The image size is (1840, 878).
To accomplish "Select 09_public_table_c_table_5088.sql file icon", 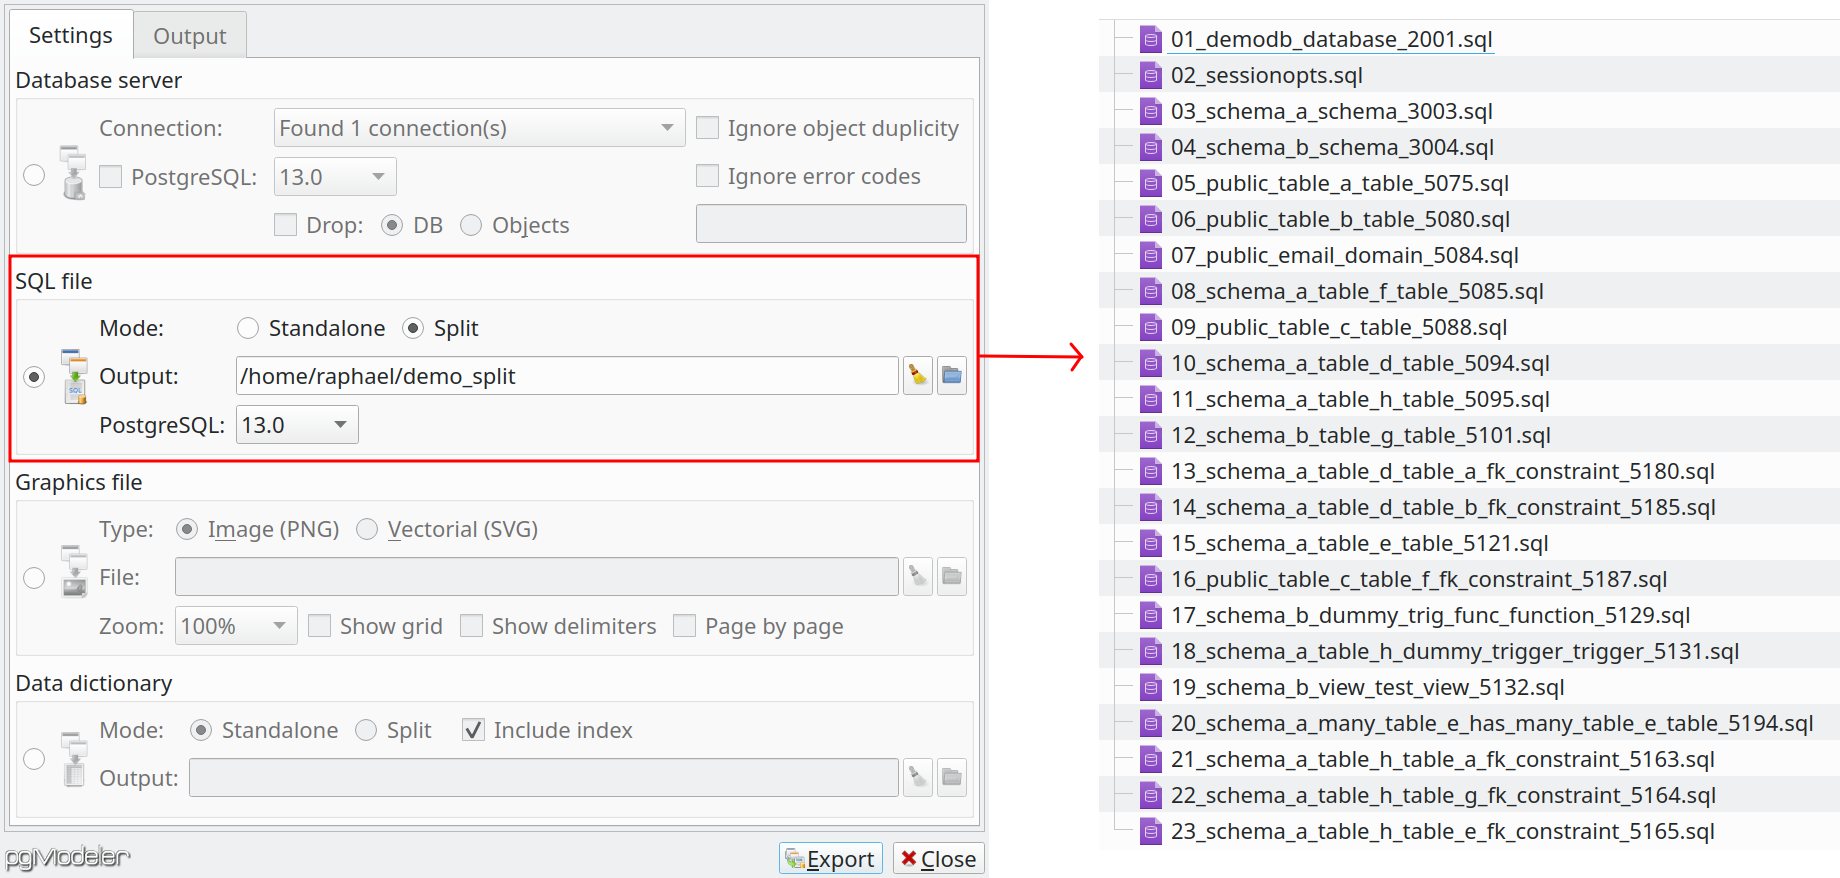I will [x=1151, y=327].
